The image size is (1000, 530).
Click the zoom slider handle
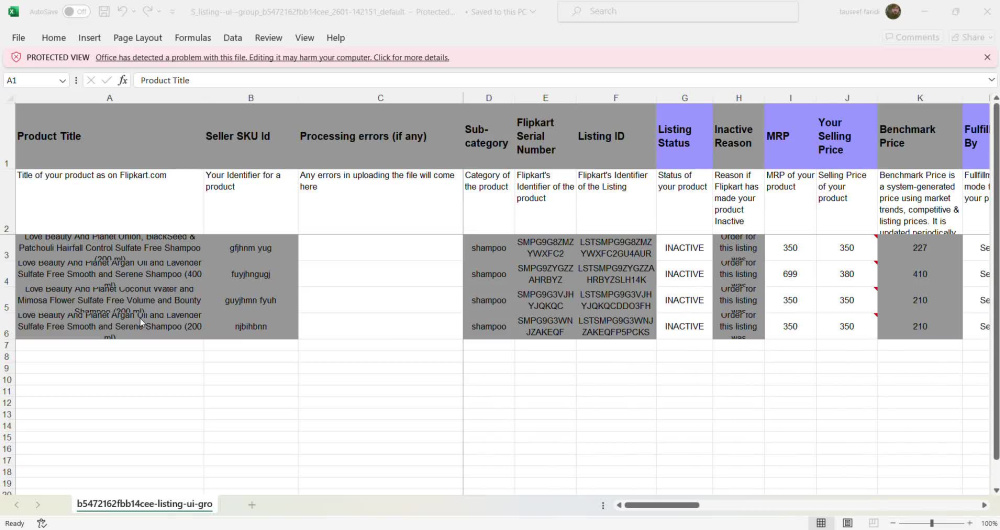[932, 523]
